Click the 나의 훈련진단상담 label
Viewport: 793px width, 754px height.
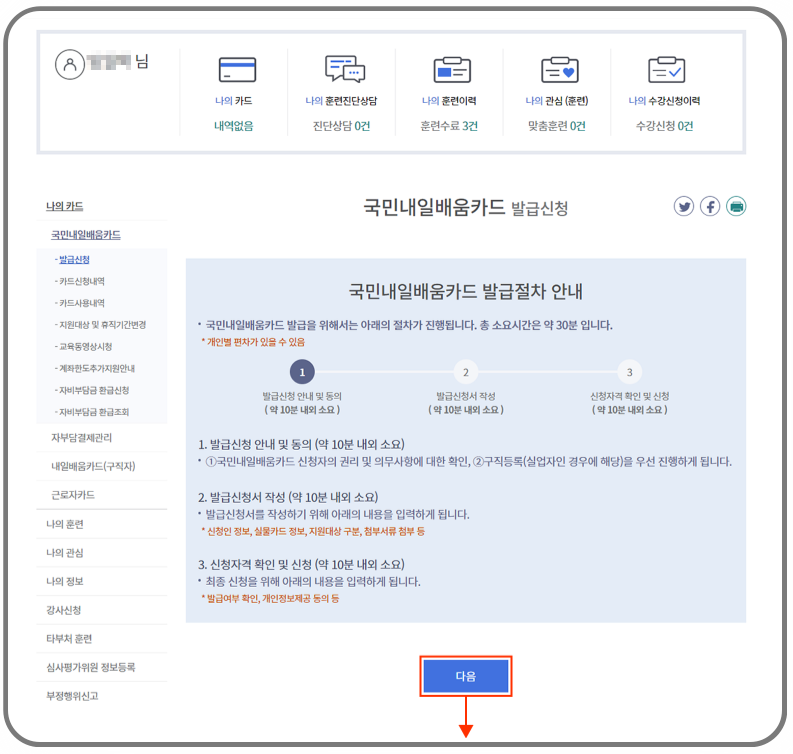(341, 101)
